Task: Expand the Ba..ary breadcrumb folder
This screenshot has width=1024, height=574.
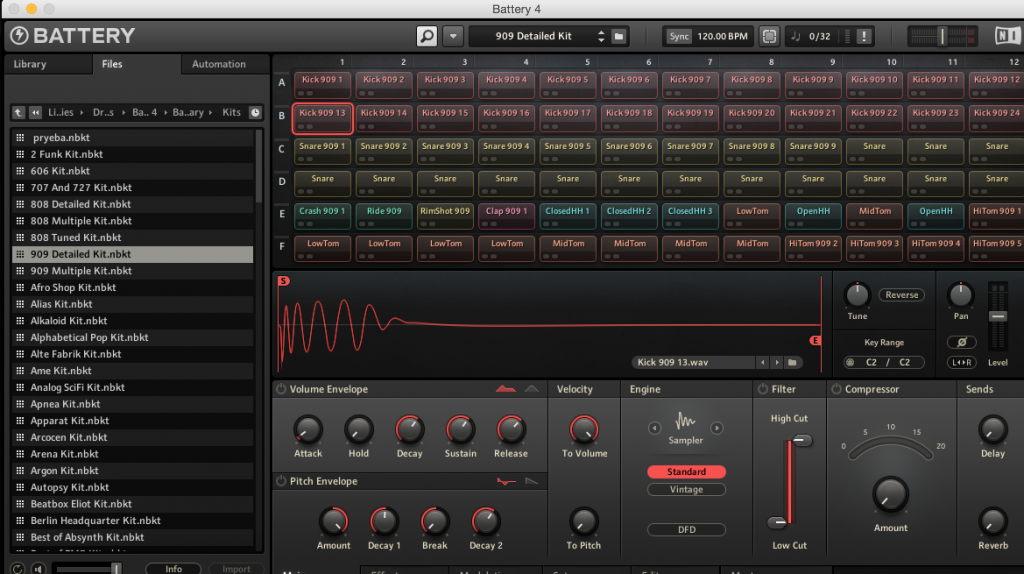Action: pos(188,112)
